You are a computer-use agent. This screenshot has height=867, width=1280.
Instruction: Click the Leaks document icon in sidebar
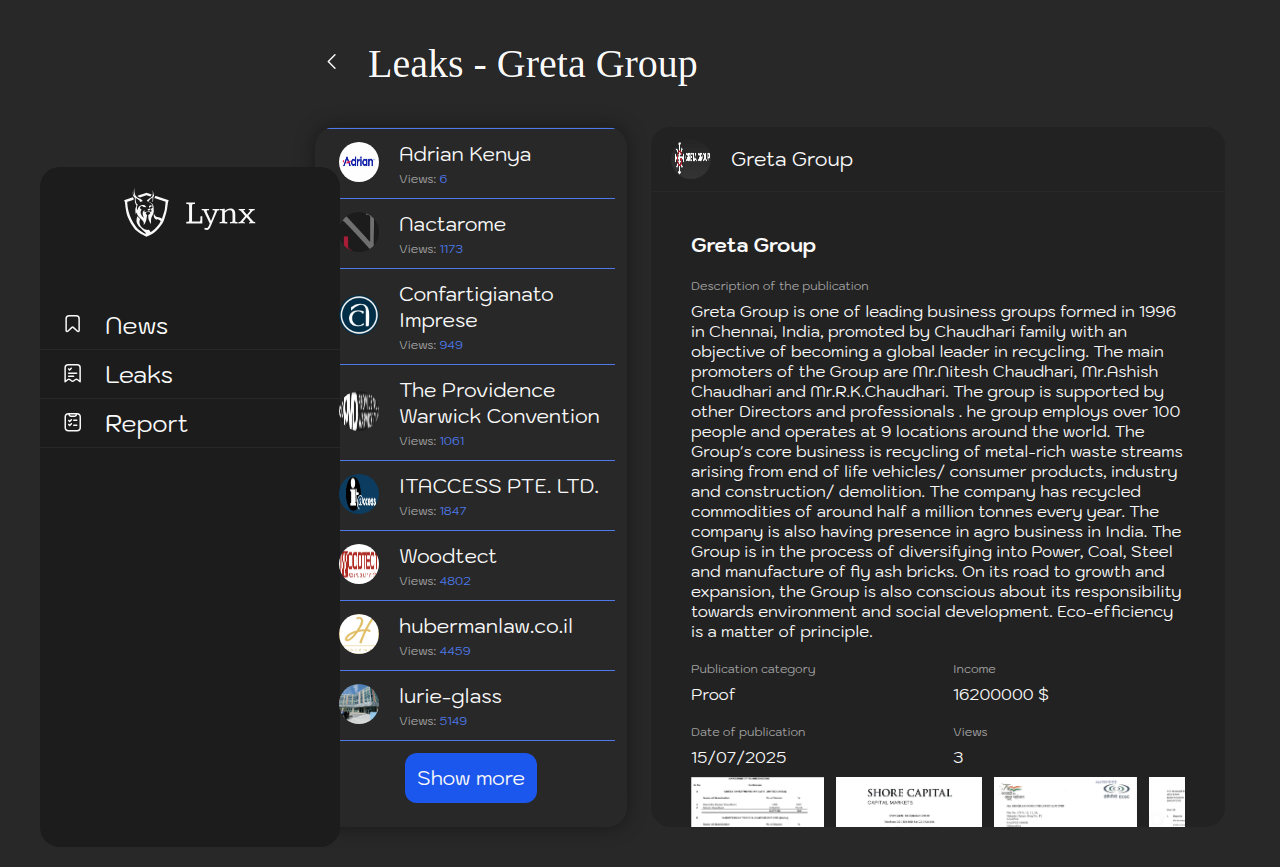point(72,374)
